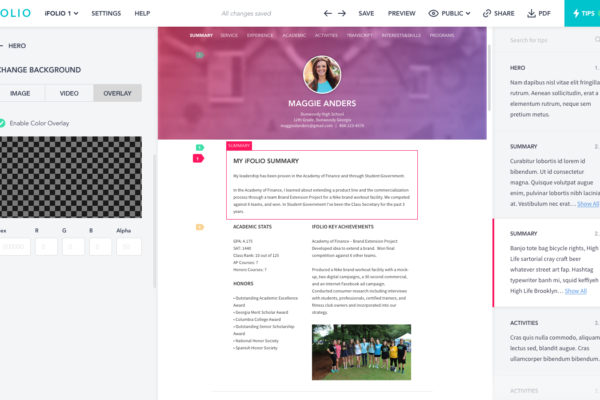This screenshot has height=400, width=600.
Task: Click the MY IFOLIO SUMMARY heading
Action: 266,161
